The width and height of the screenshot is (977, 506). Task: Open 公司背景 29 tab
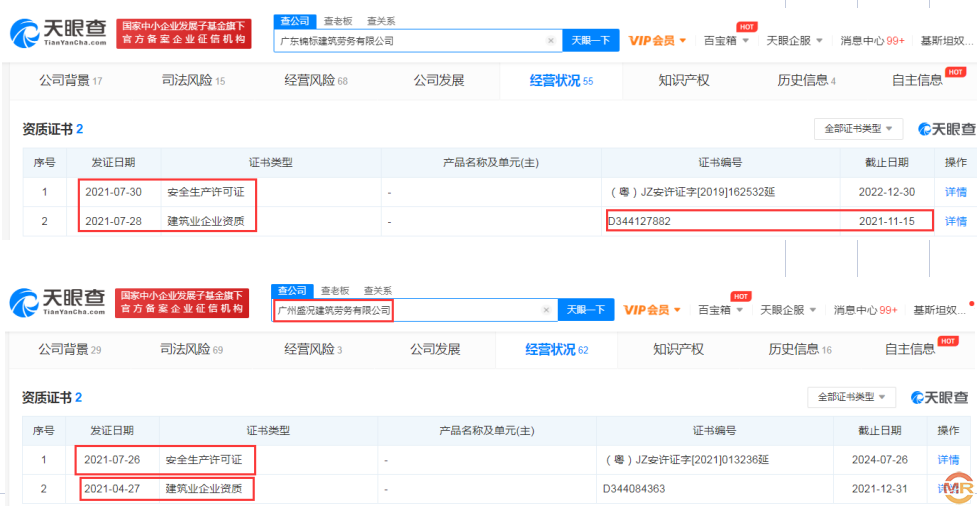(x=70, y=350)
